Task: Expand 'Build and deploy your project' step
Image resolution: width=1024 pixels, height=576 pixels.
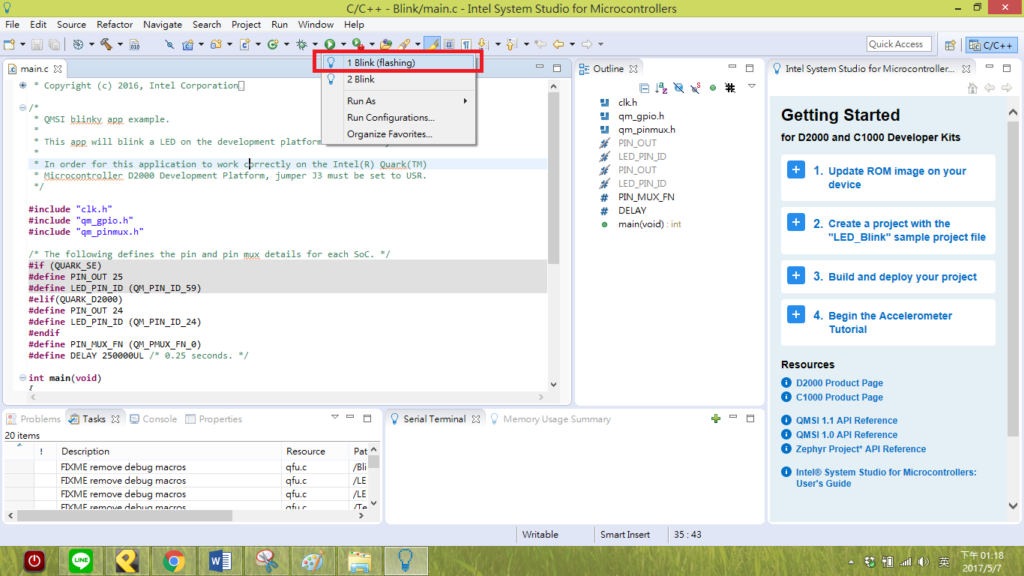Action: click(x=795, y=276)
